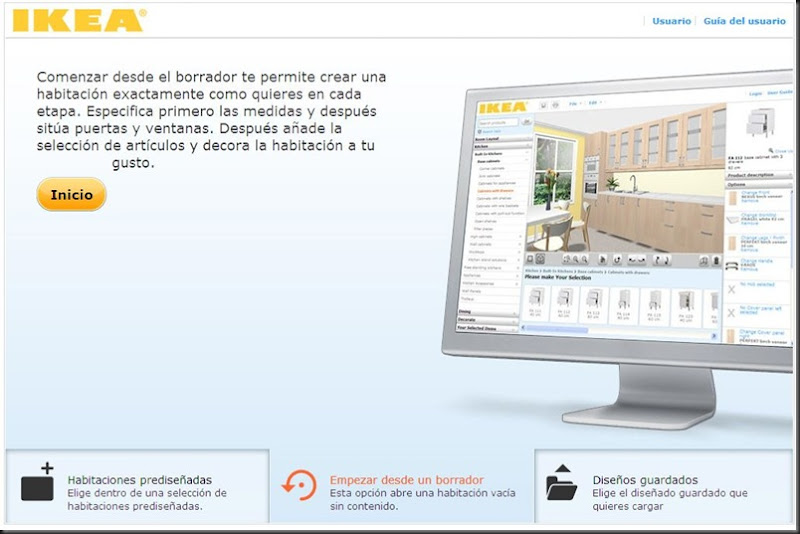Click the orange circular restart arrow icon

(x=299, y=485)
